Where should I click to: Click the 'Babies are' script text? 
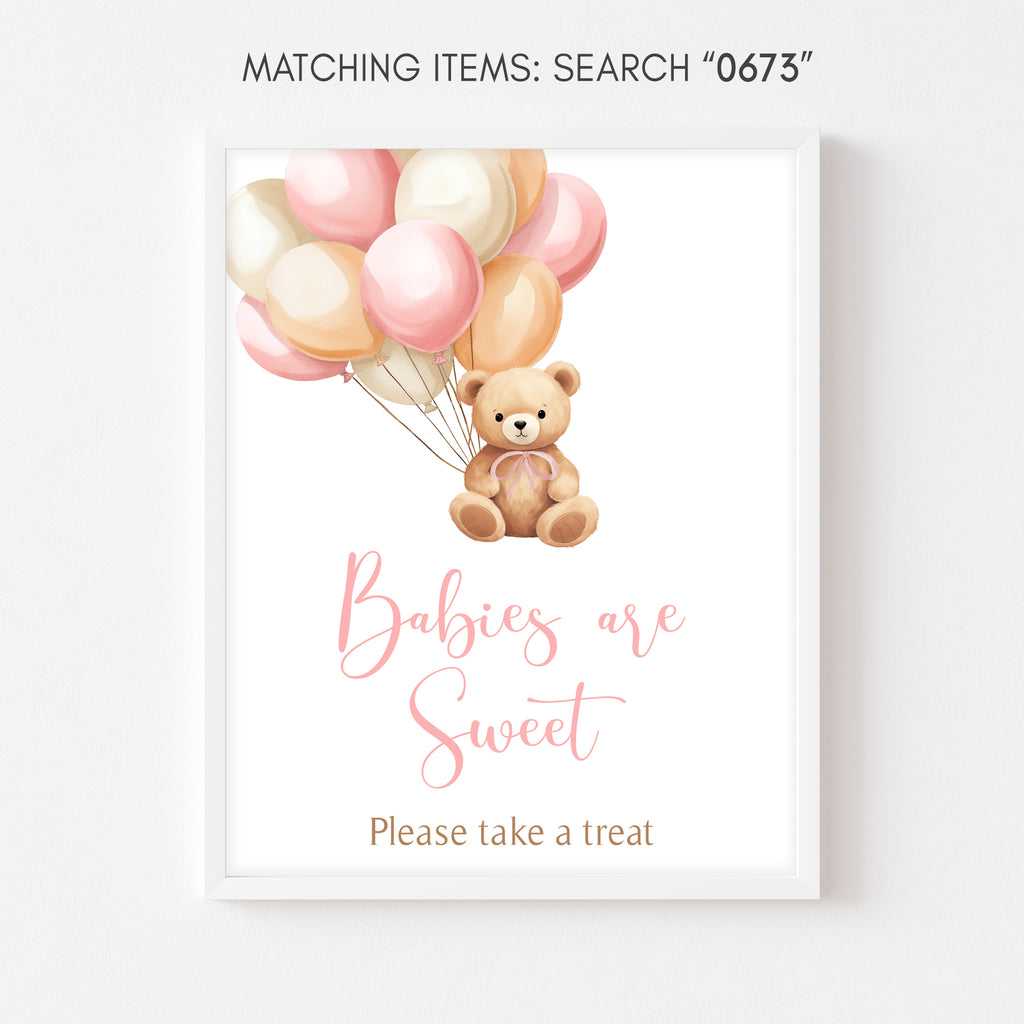(x=511, y=614)
